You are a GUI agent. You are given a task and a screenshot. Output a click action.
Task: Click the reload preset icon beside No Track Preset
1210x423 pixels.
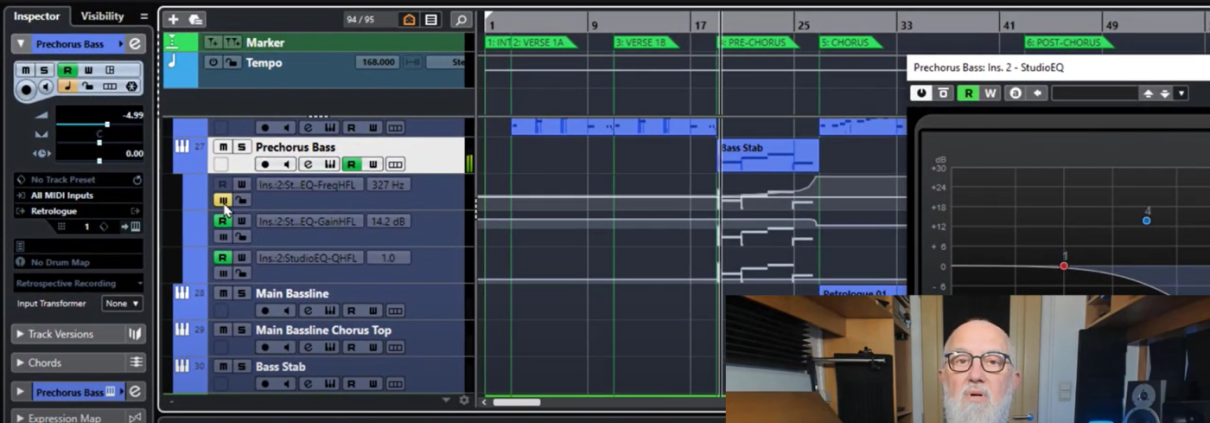tap(136, 180)
